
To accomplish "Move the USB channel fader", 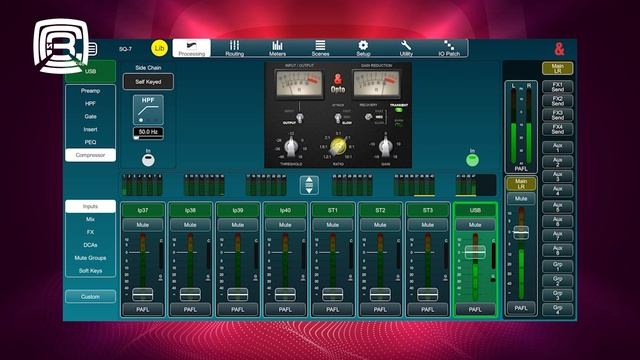I will click(x=475, y=252).
